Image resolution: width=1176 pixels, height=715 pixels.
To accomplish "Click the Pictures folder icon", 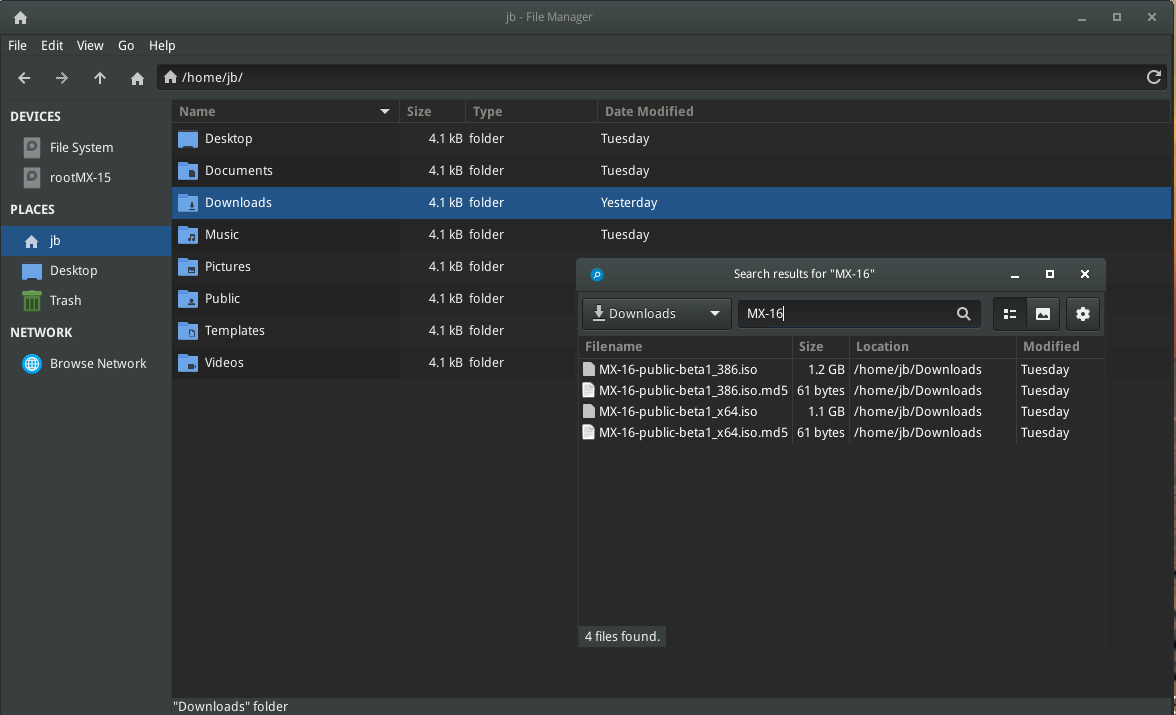I will pos(188,267).
